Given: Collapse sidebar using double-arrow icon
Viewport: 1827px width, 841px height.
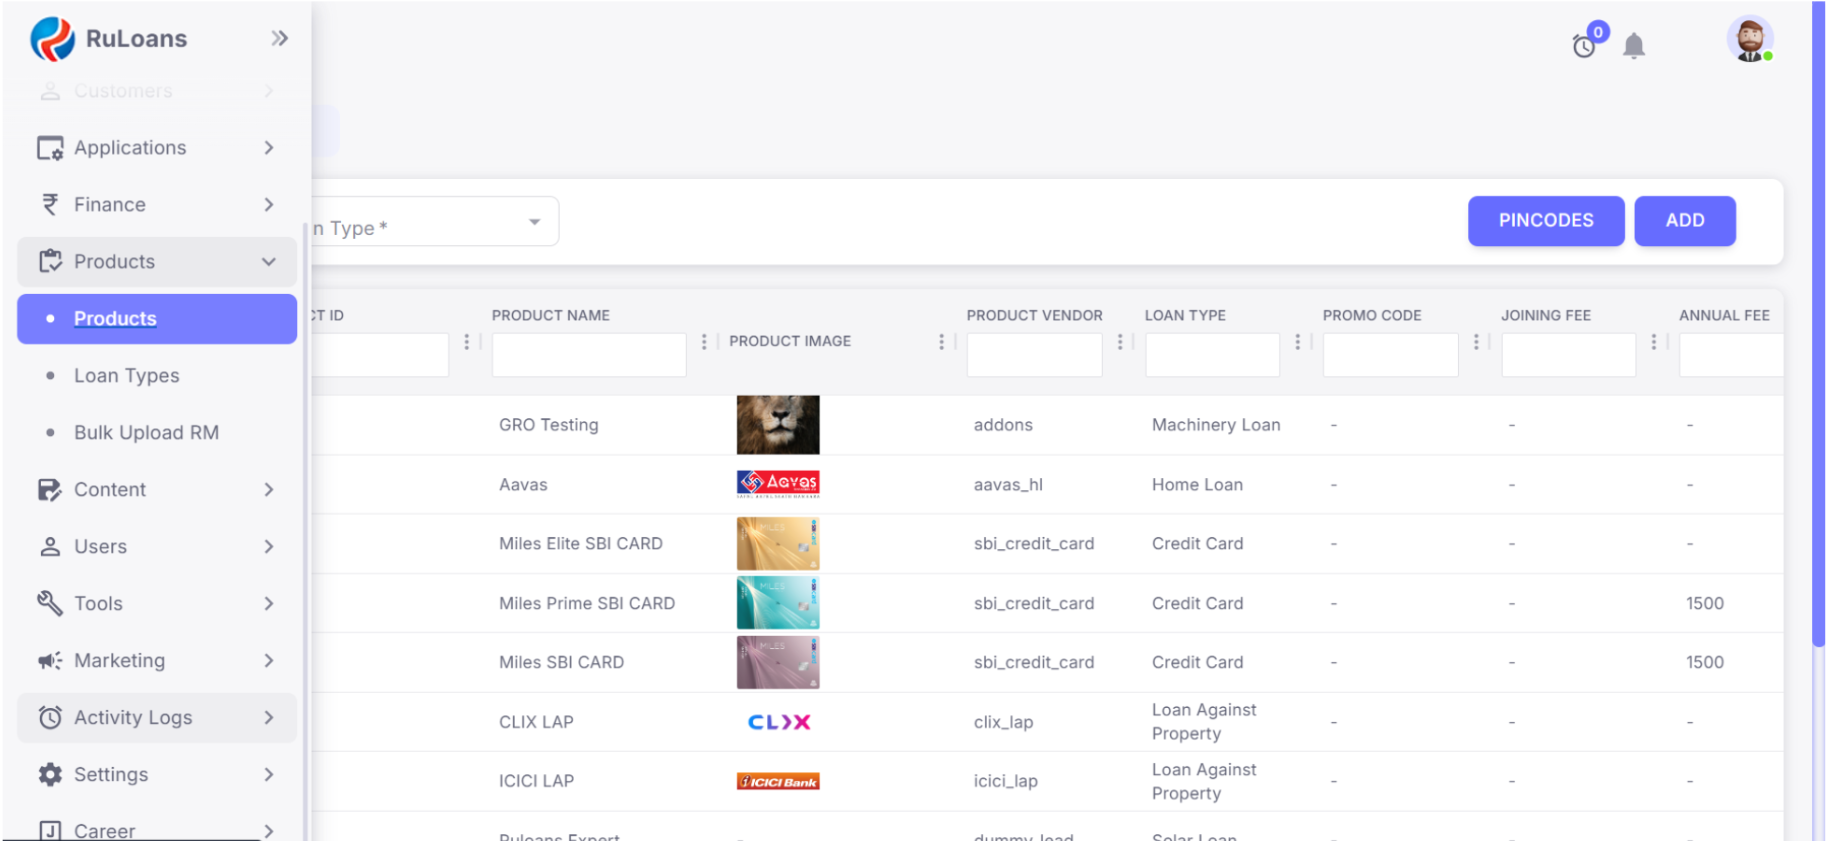Looking at the screenshot, I should [279, 38].
